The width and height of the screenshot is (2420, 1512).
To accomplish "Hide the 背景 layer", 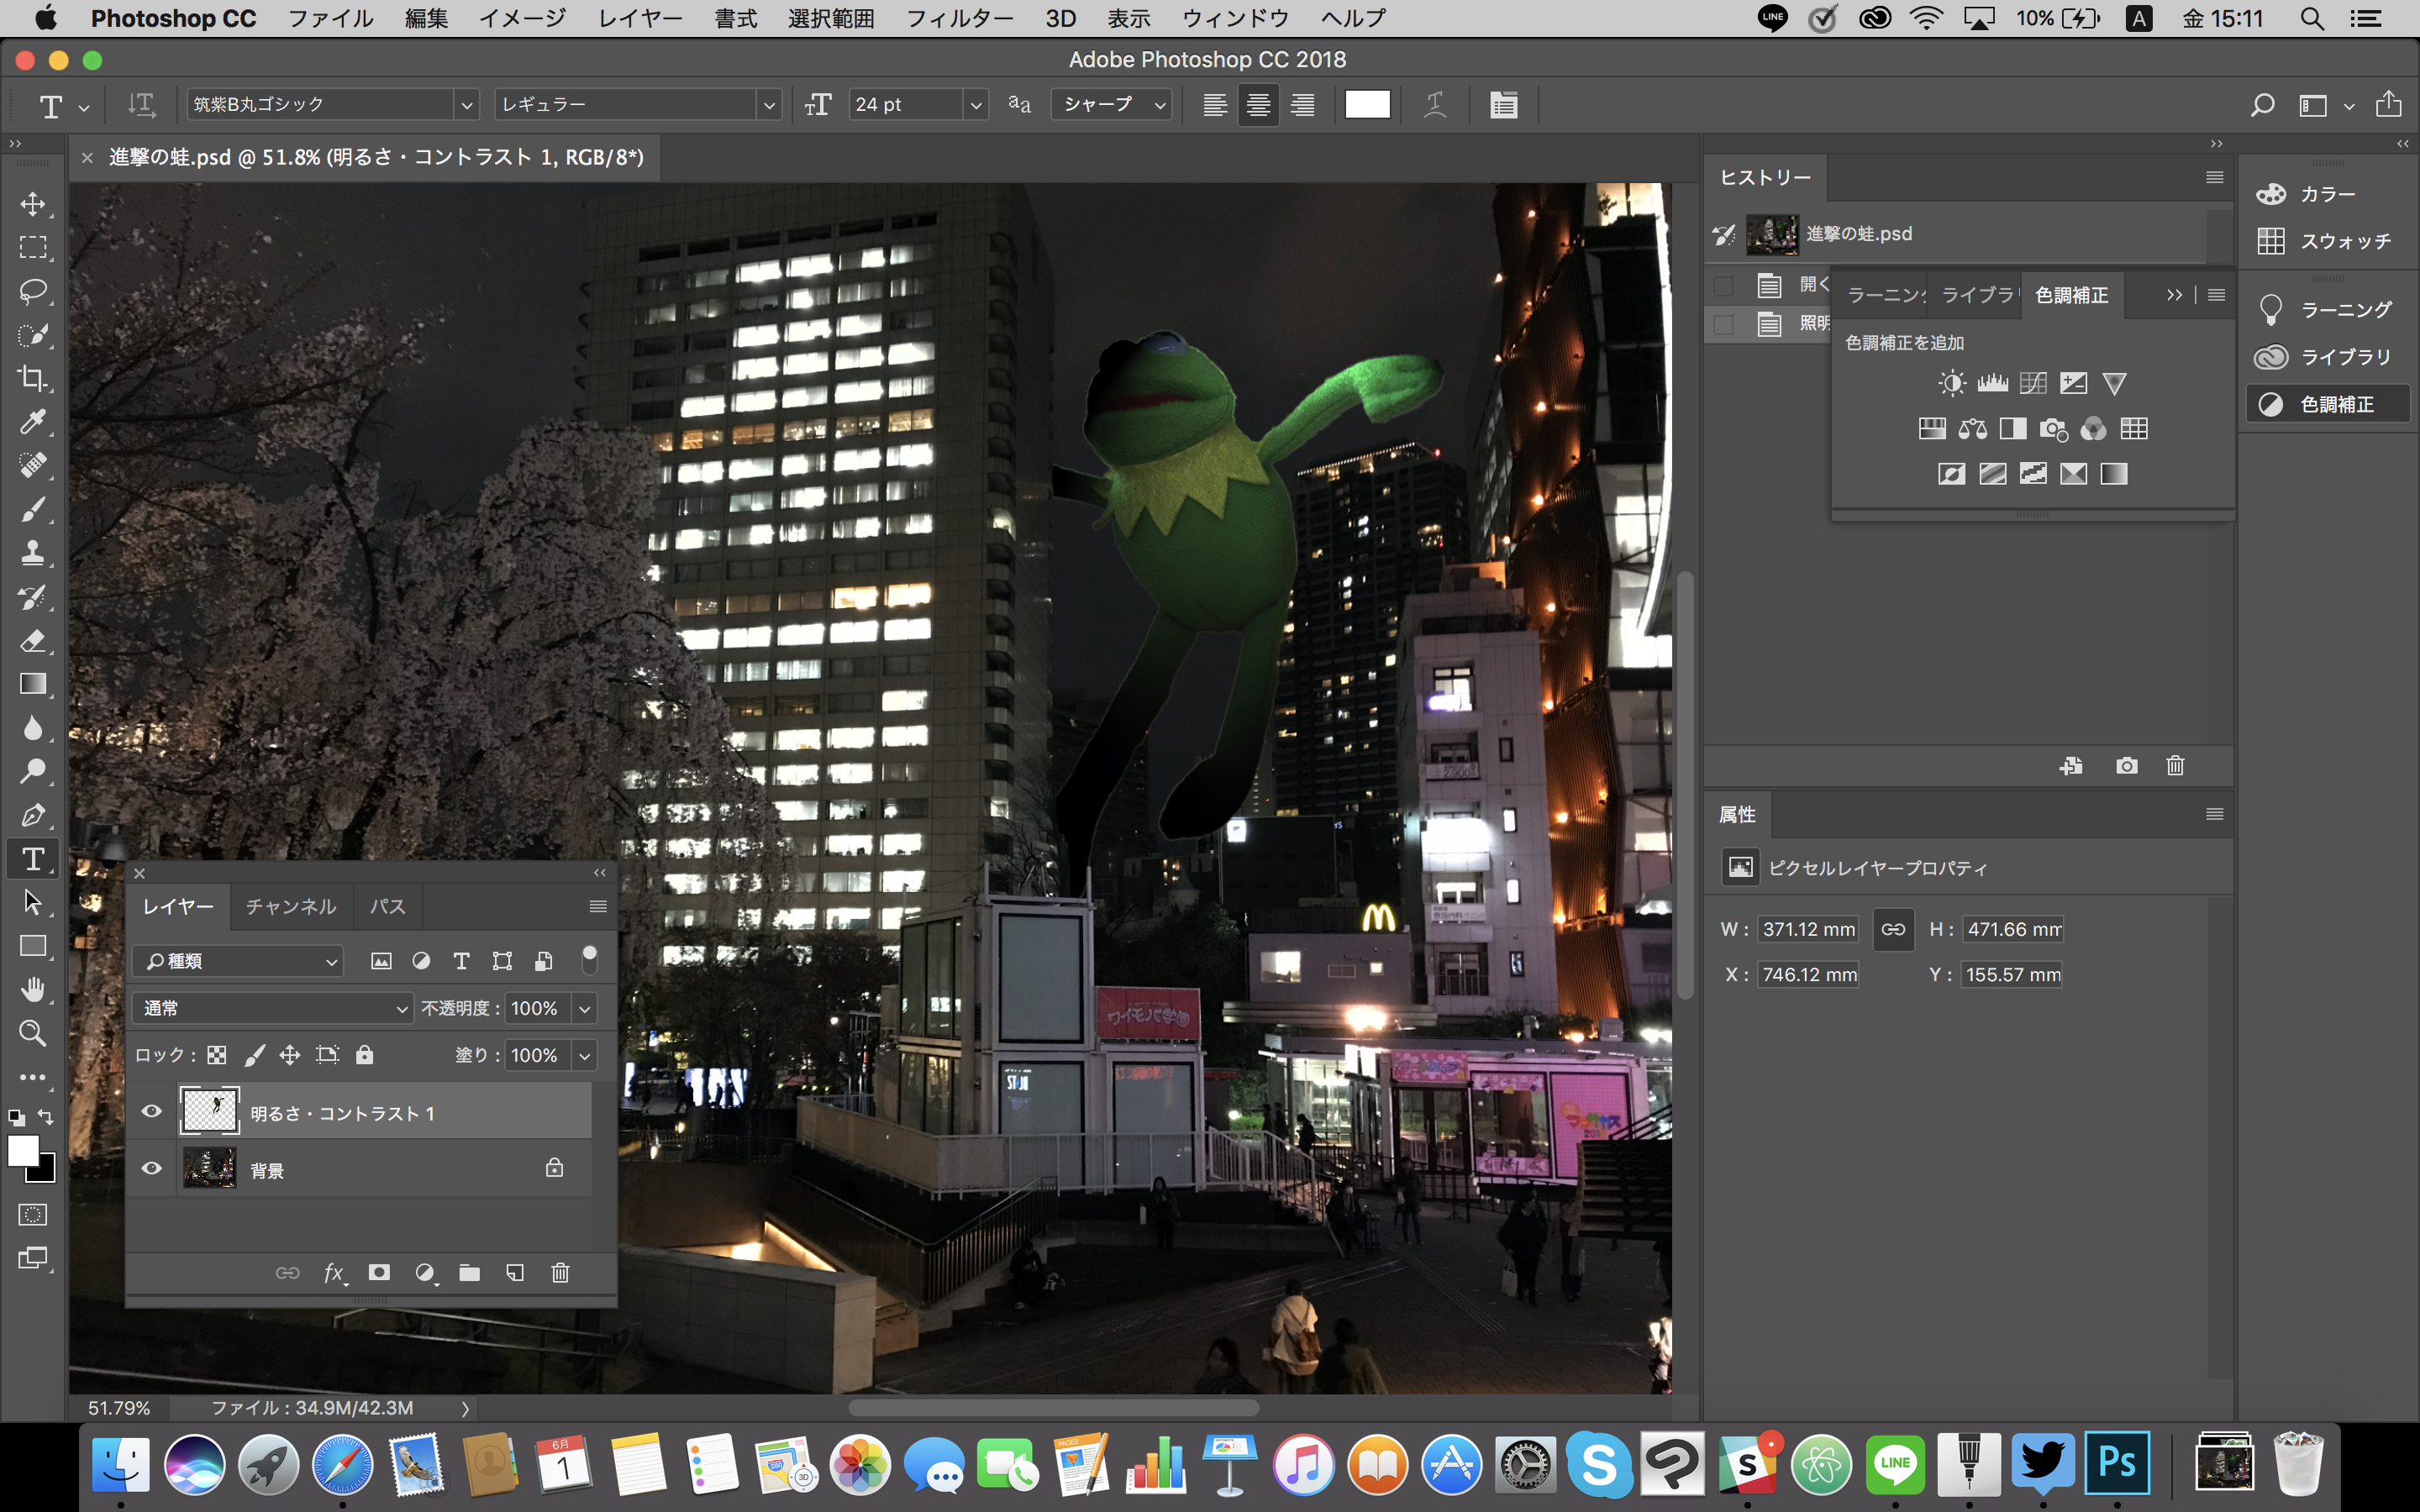I will 151,1168.
